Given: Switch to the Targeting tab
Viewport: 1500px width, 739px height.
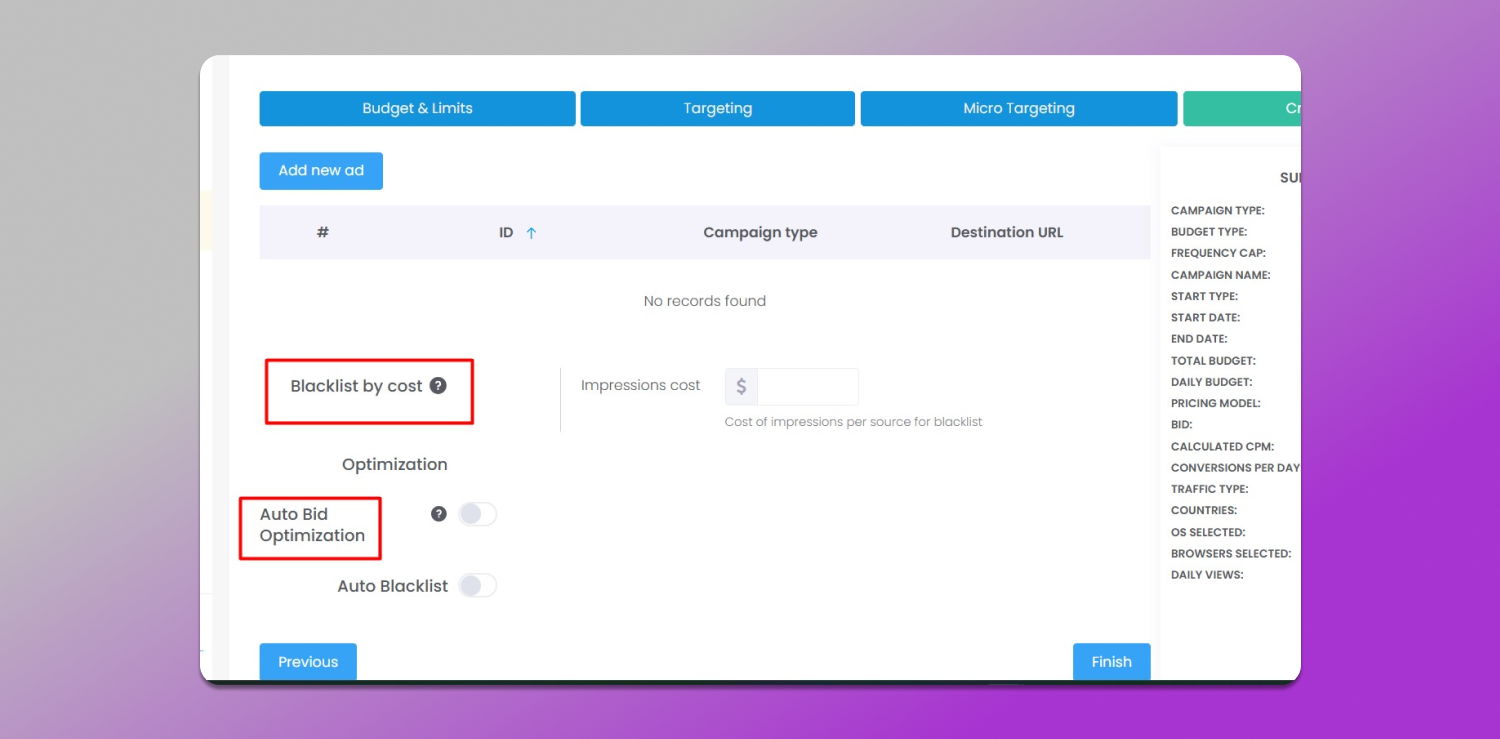Looking at the screenshot, I should coord(717,109).
